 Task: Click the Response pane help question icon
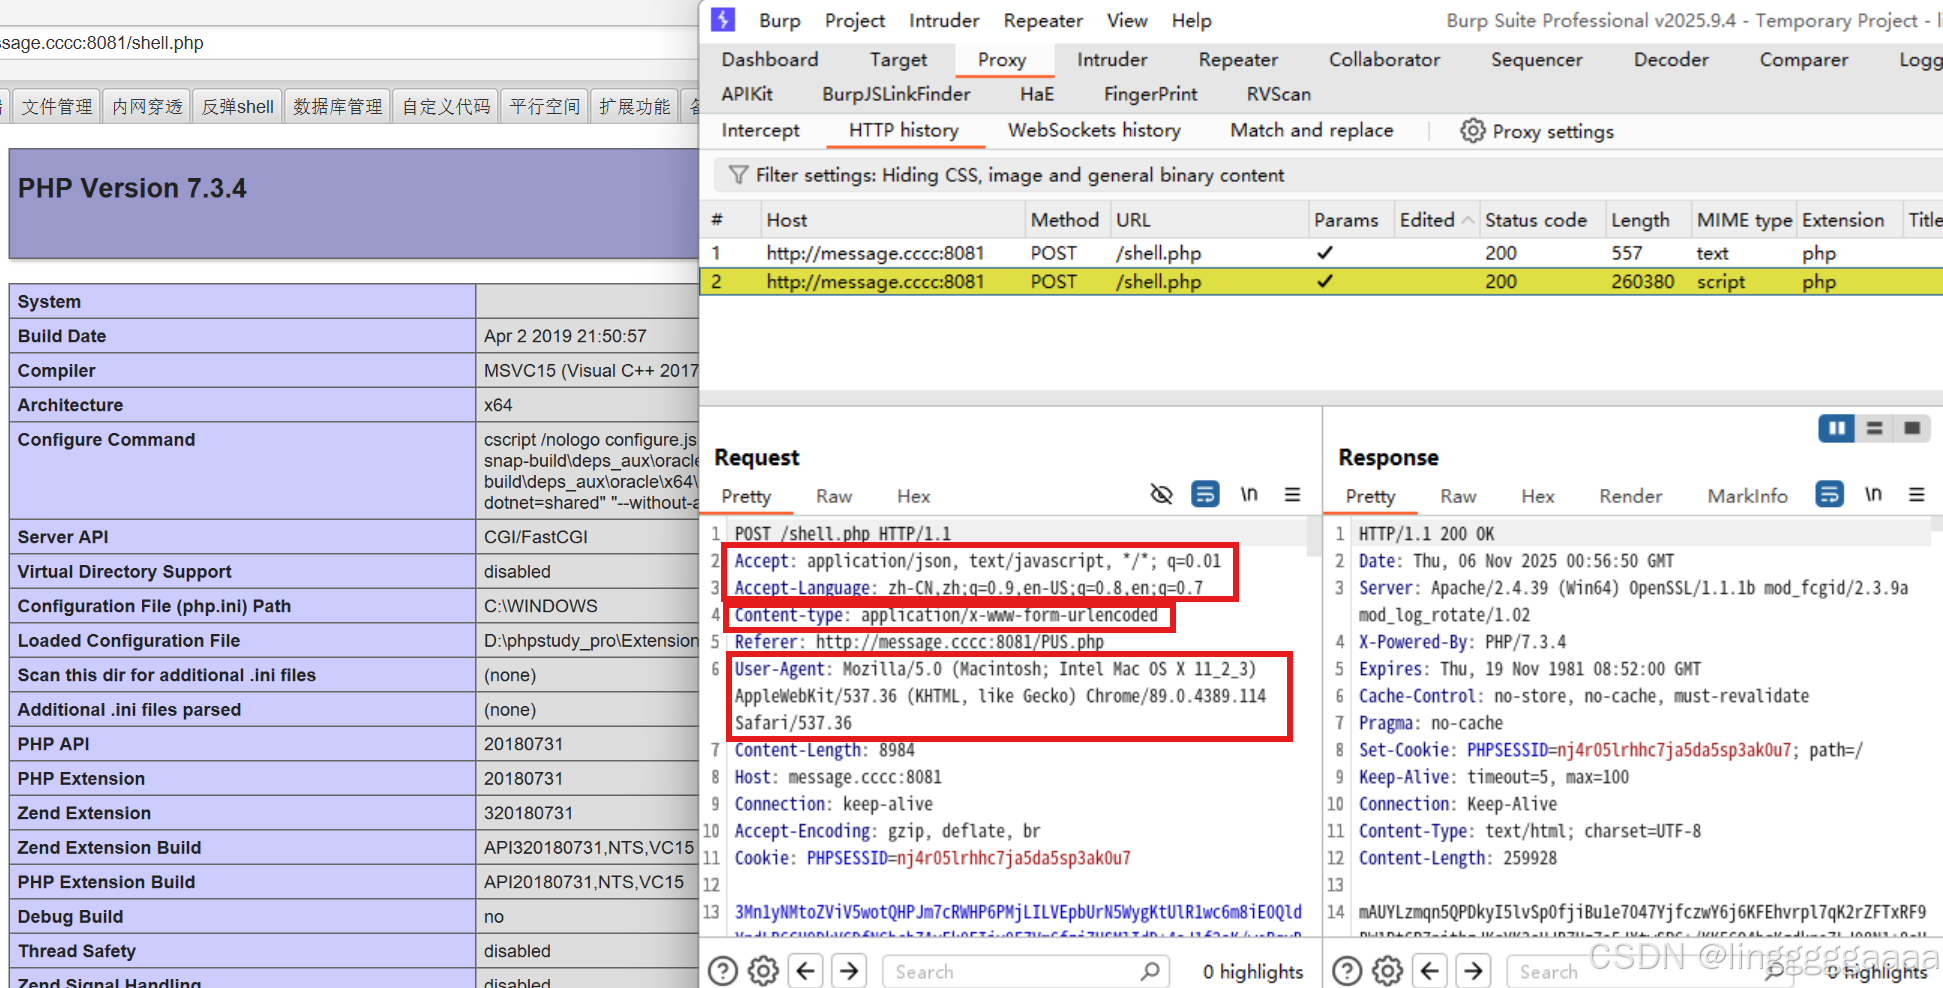click(1347, 971)
